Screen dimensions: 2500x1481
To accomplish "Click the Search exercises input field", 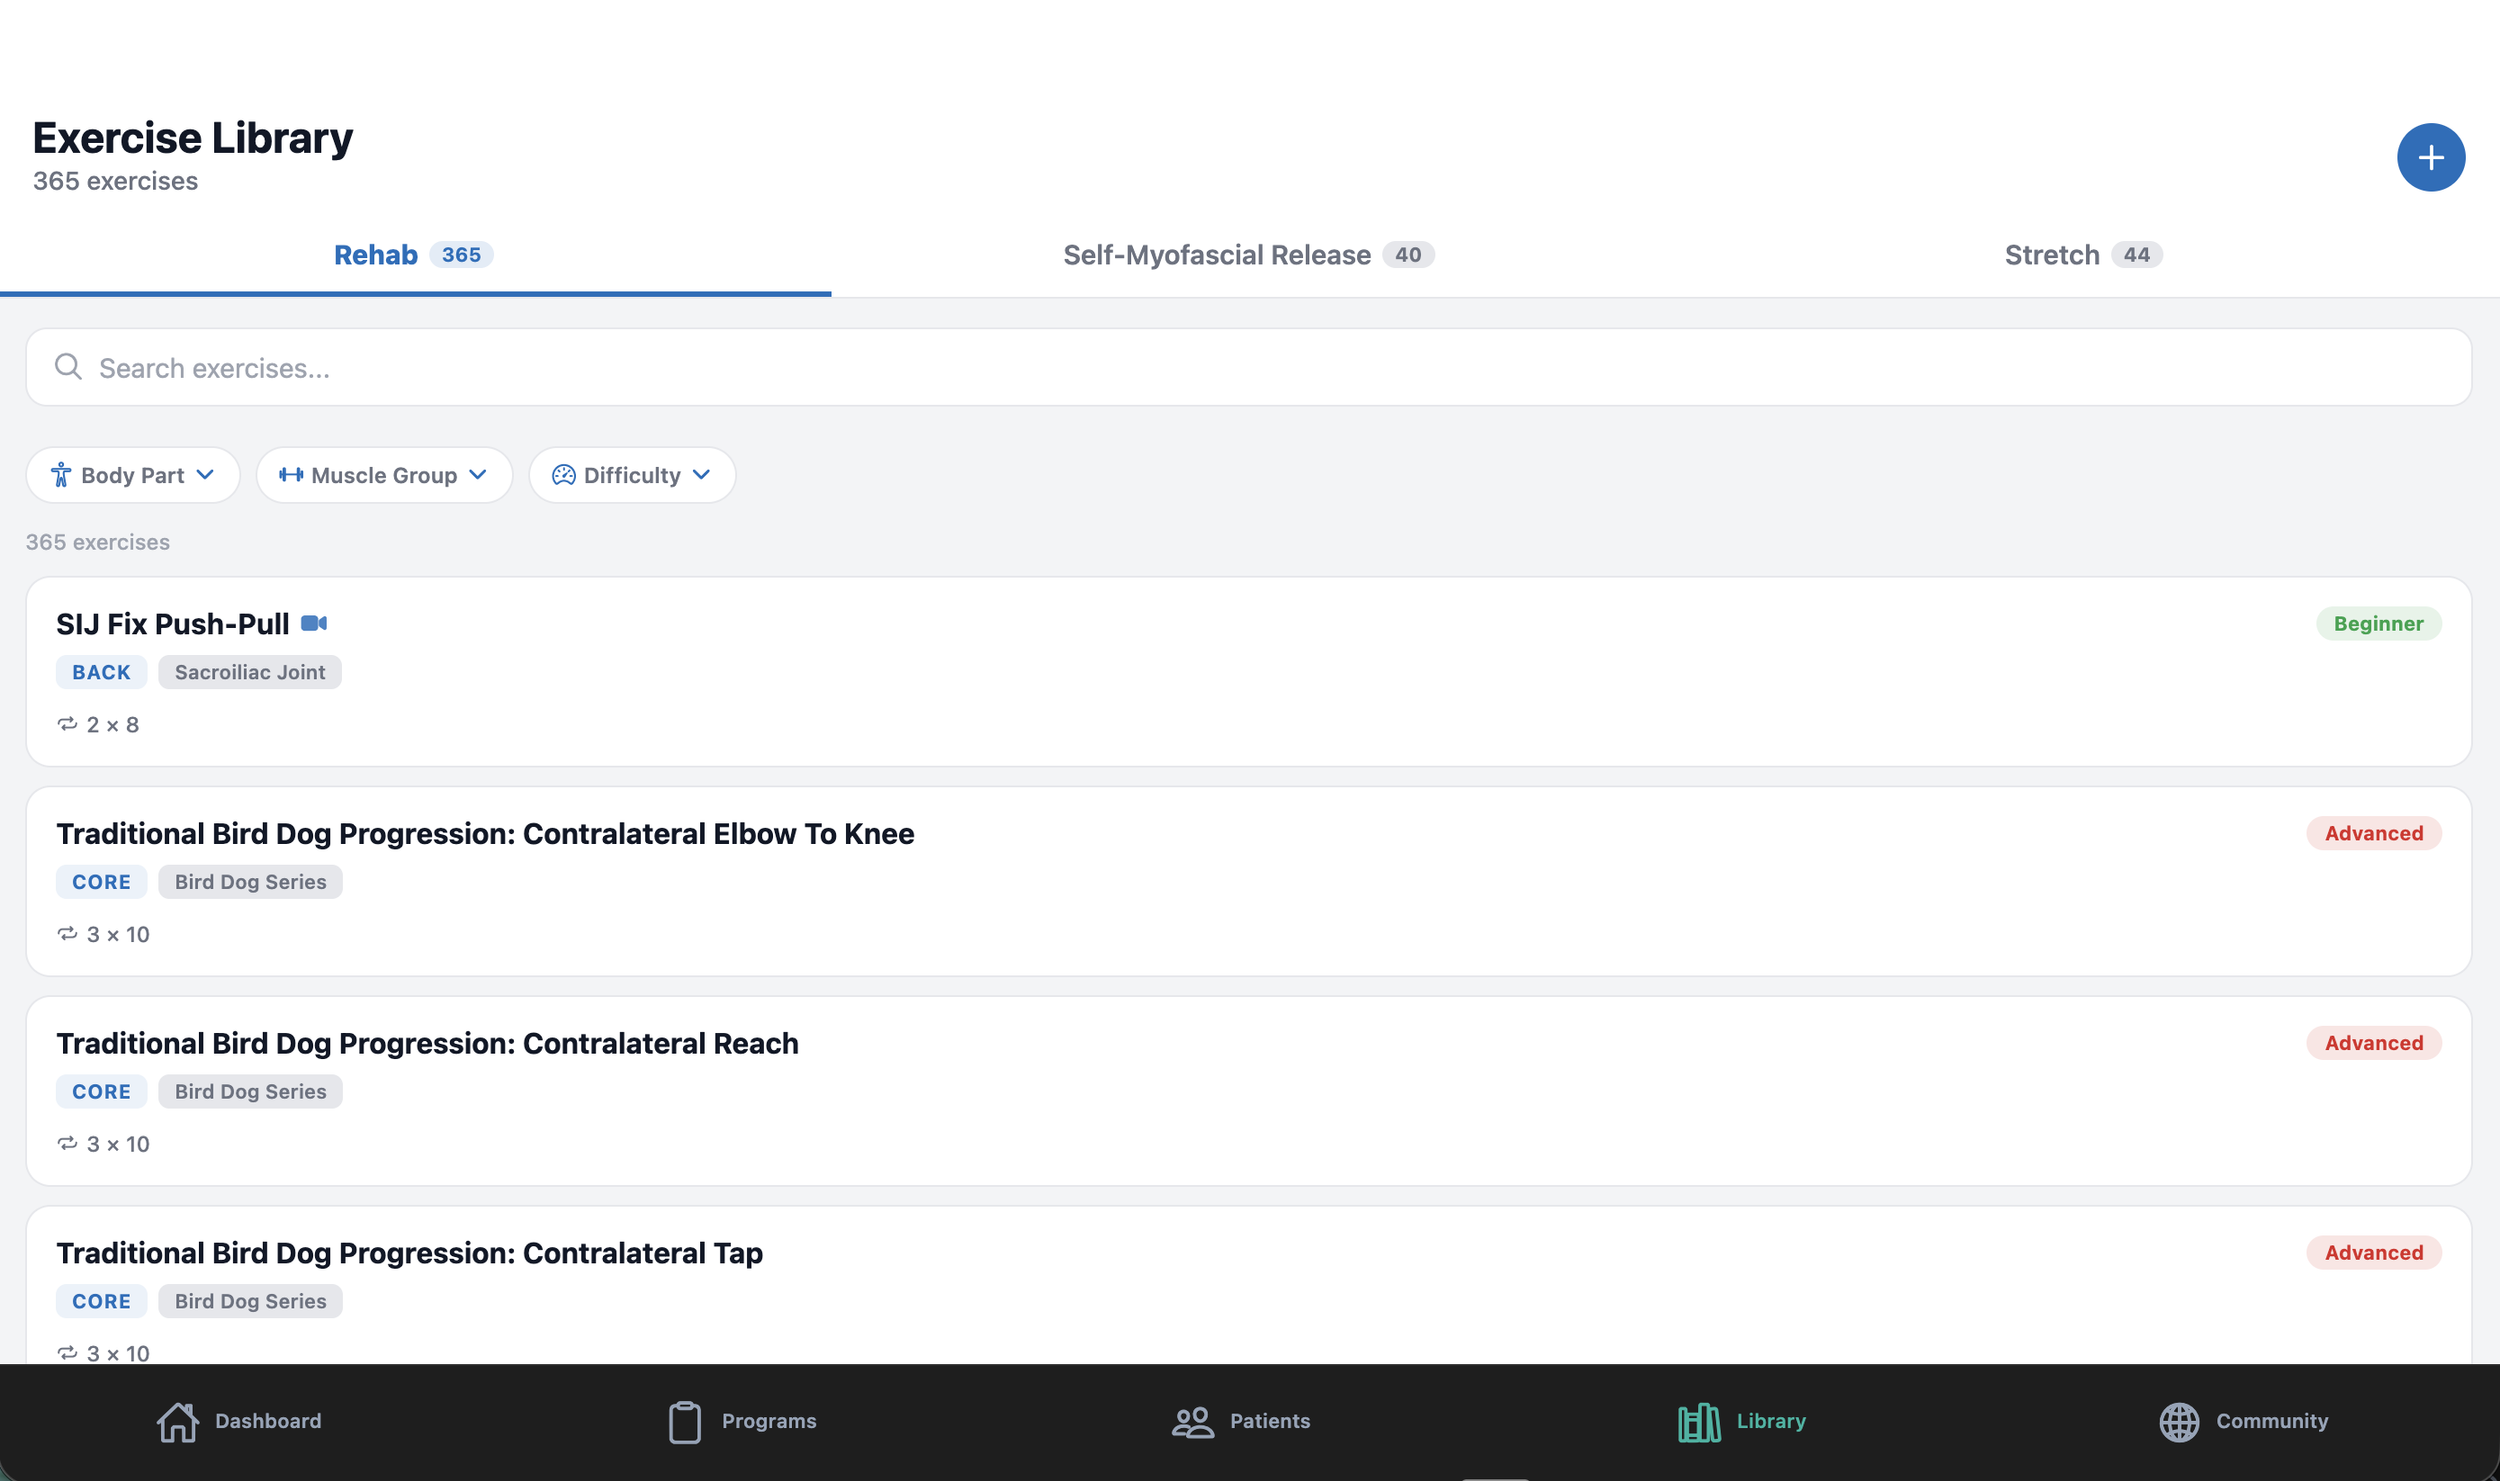I will [x=1249, y=367].
